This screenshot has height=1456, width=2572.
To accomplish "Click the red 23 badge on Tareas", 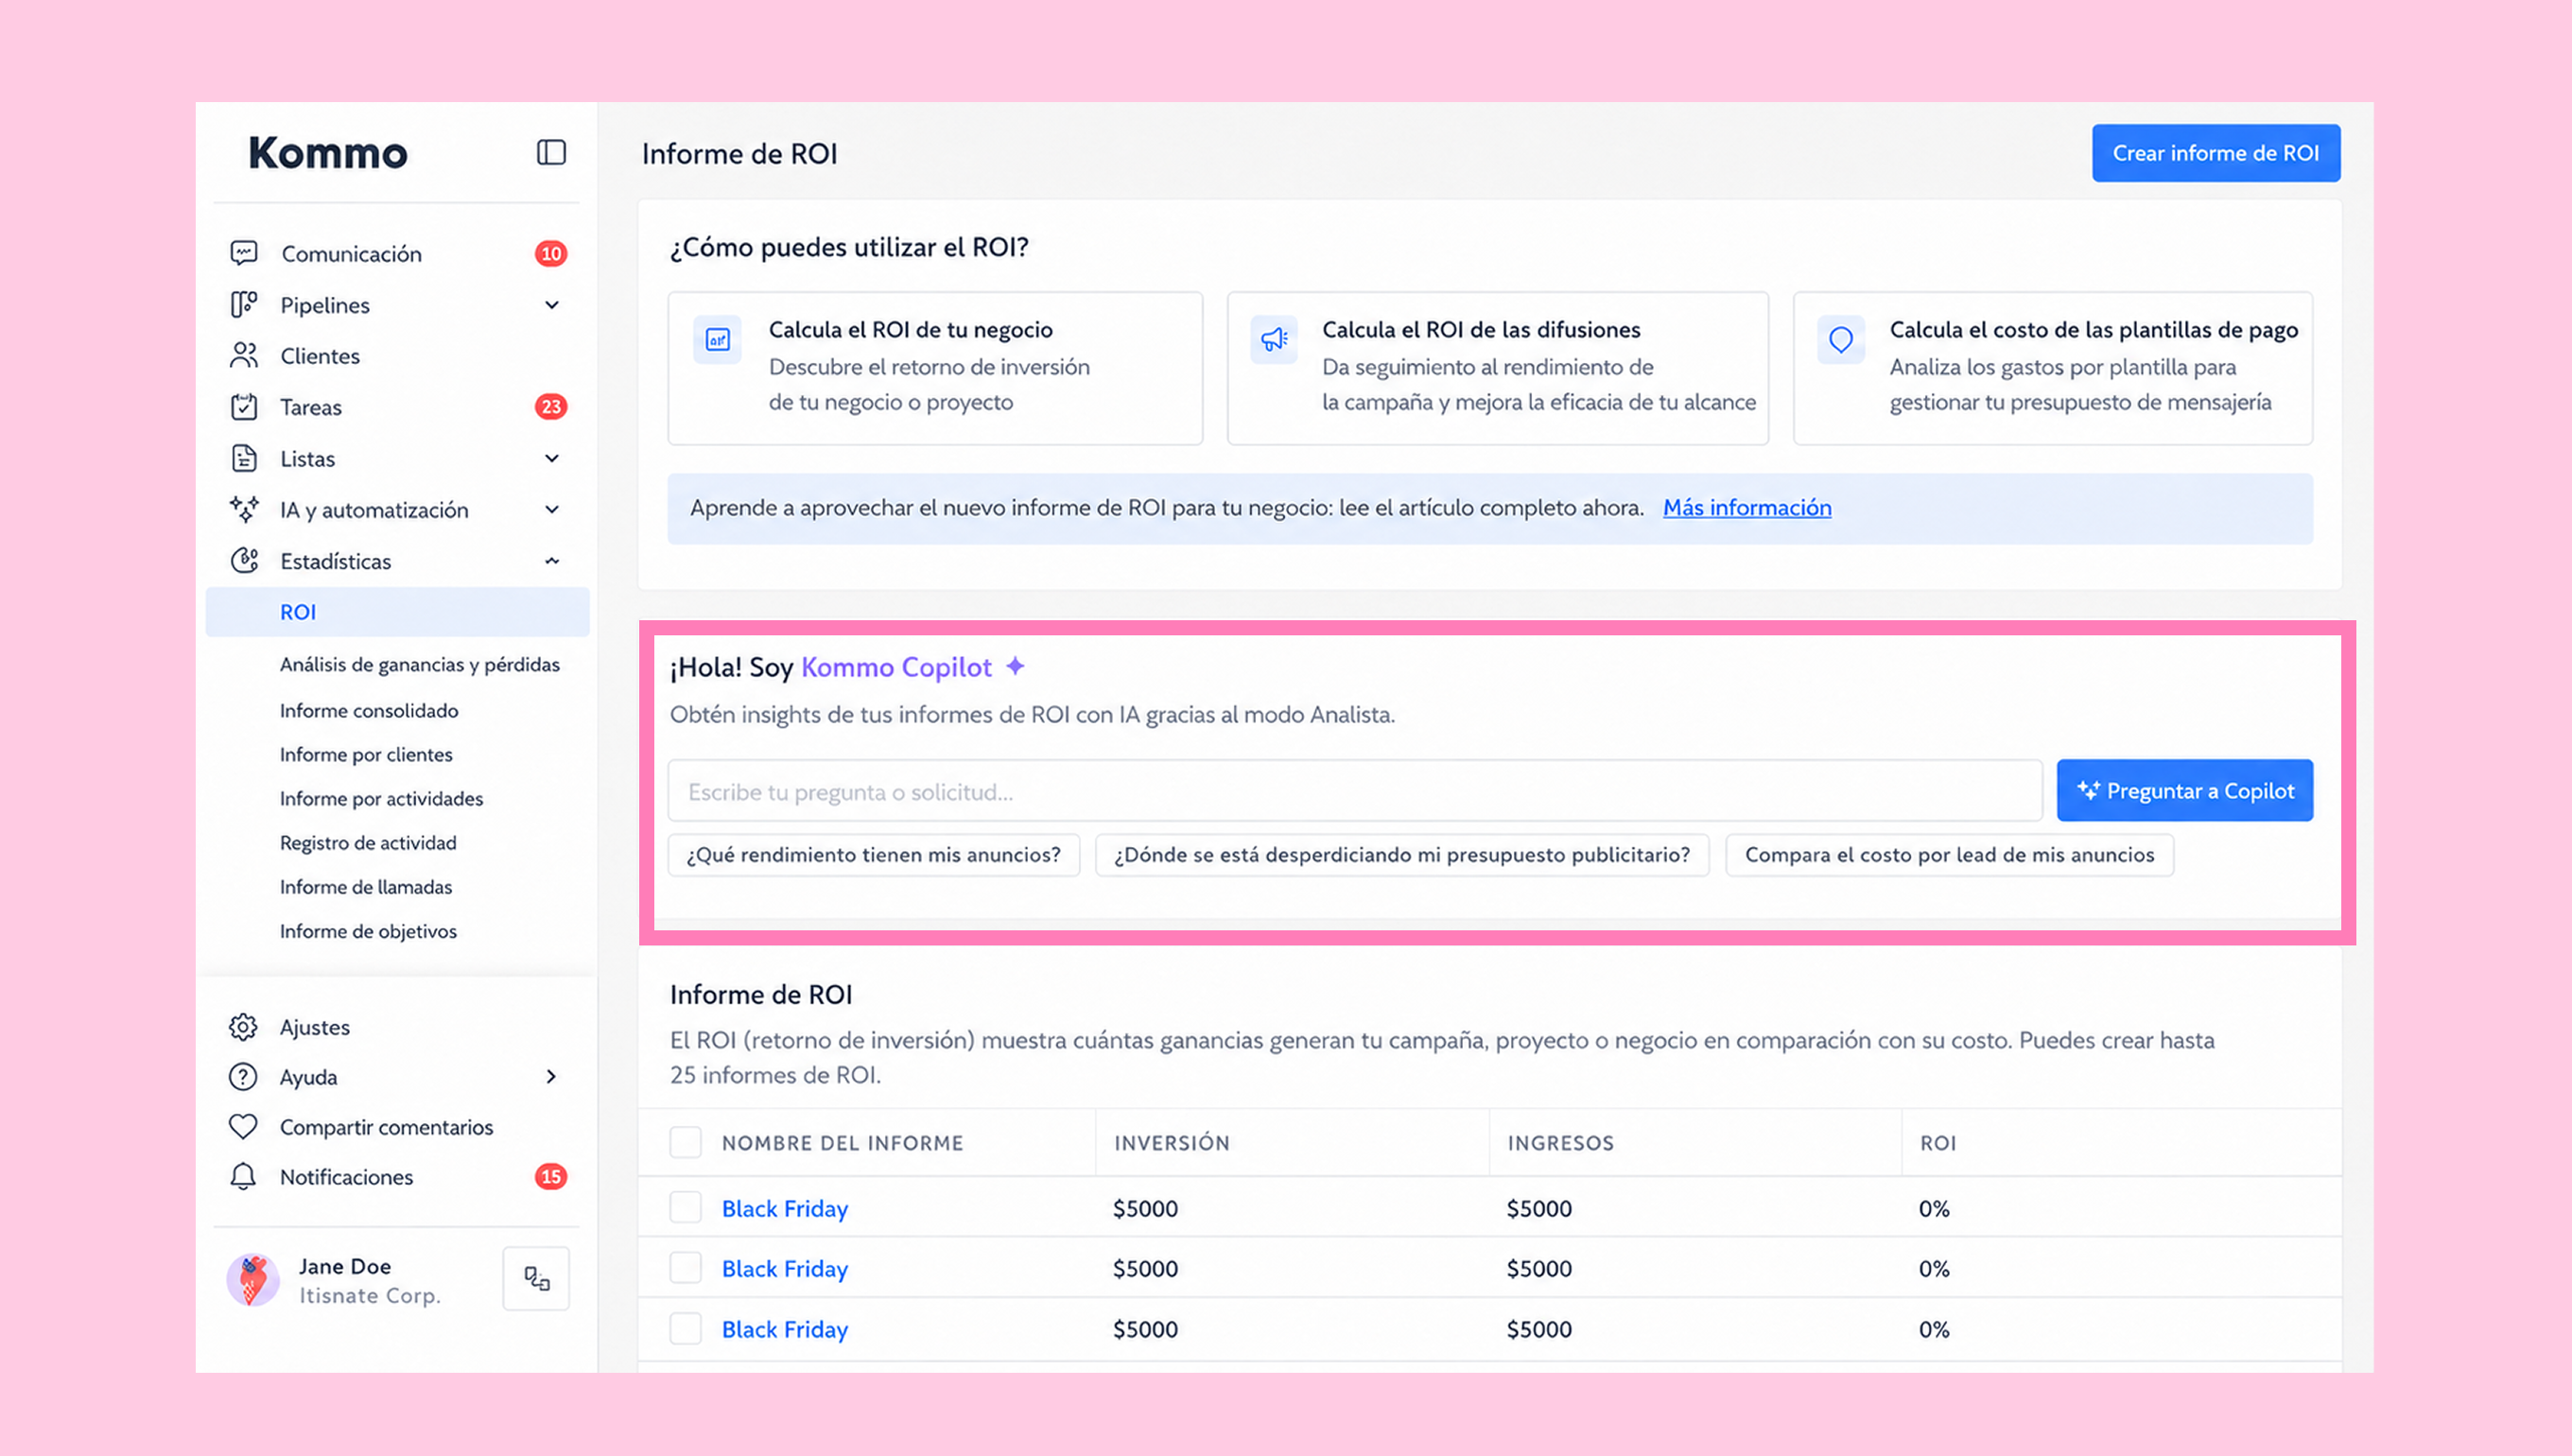I will tap(551, 406).
